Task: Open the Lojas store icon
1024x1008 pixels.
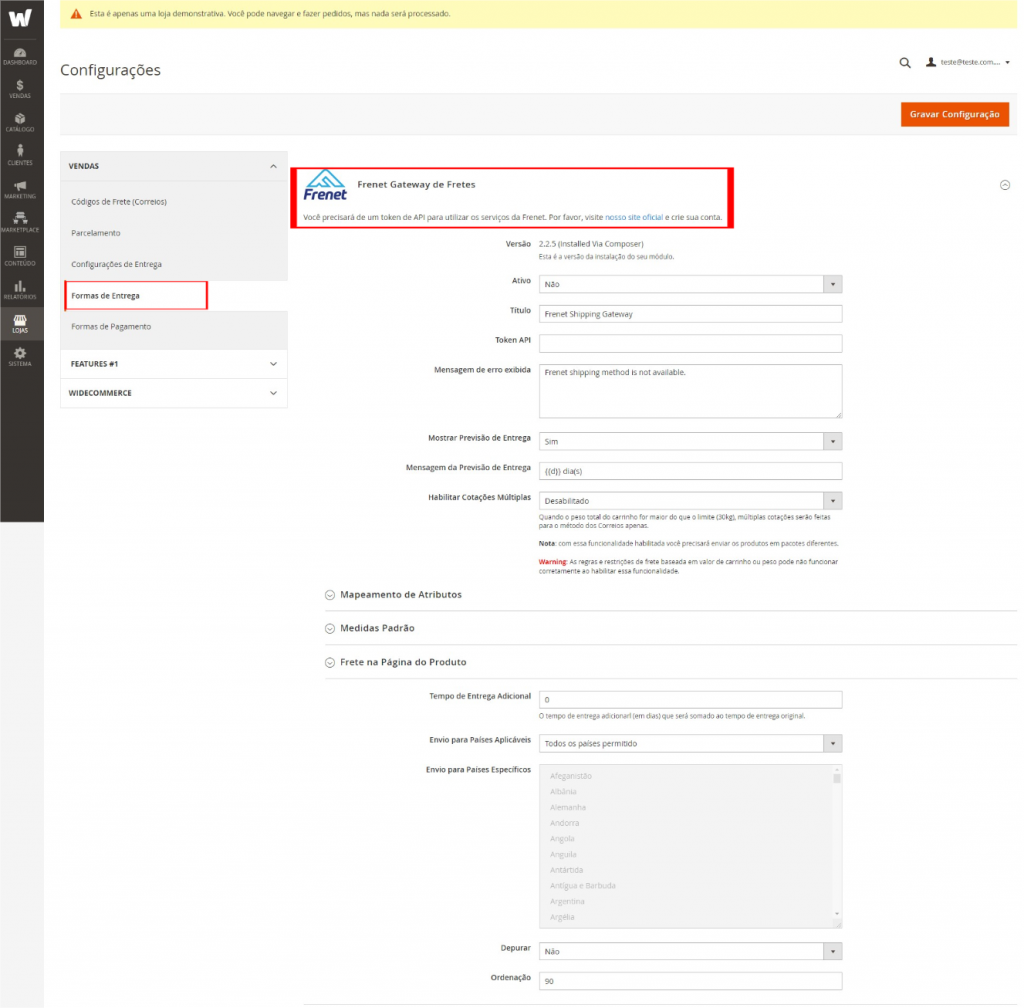Action: [x=20, y=324]
